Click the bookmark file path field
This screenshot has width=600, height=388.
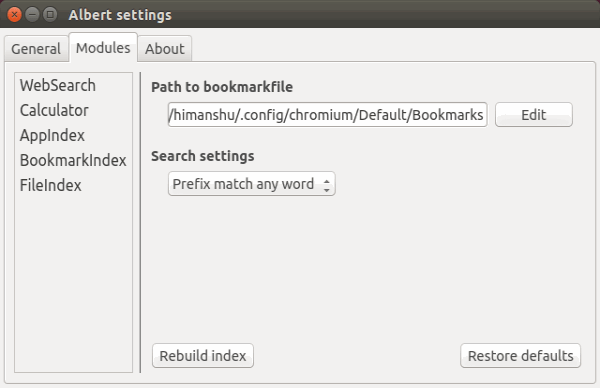pos(328,114)
